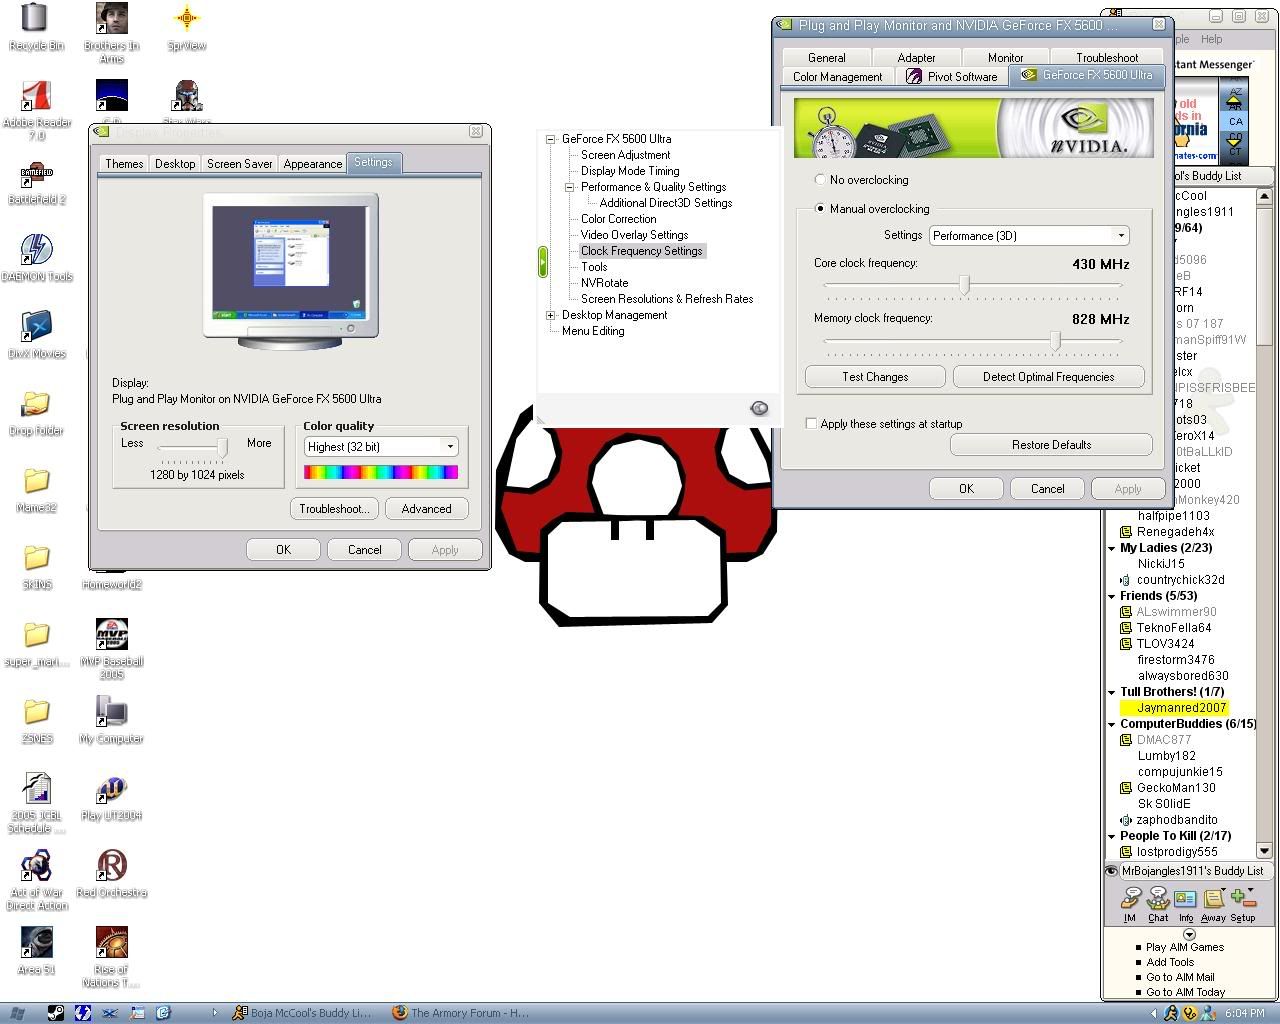Select the No overclocking radio button
This screenshot has height=1024, width=1280.
[x=821, y=180]
